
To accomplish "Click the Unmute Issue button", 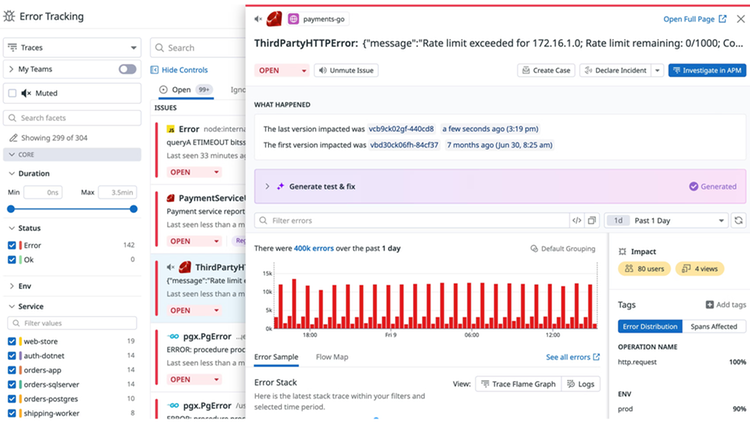I will click(346, 70).
